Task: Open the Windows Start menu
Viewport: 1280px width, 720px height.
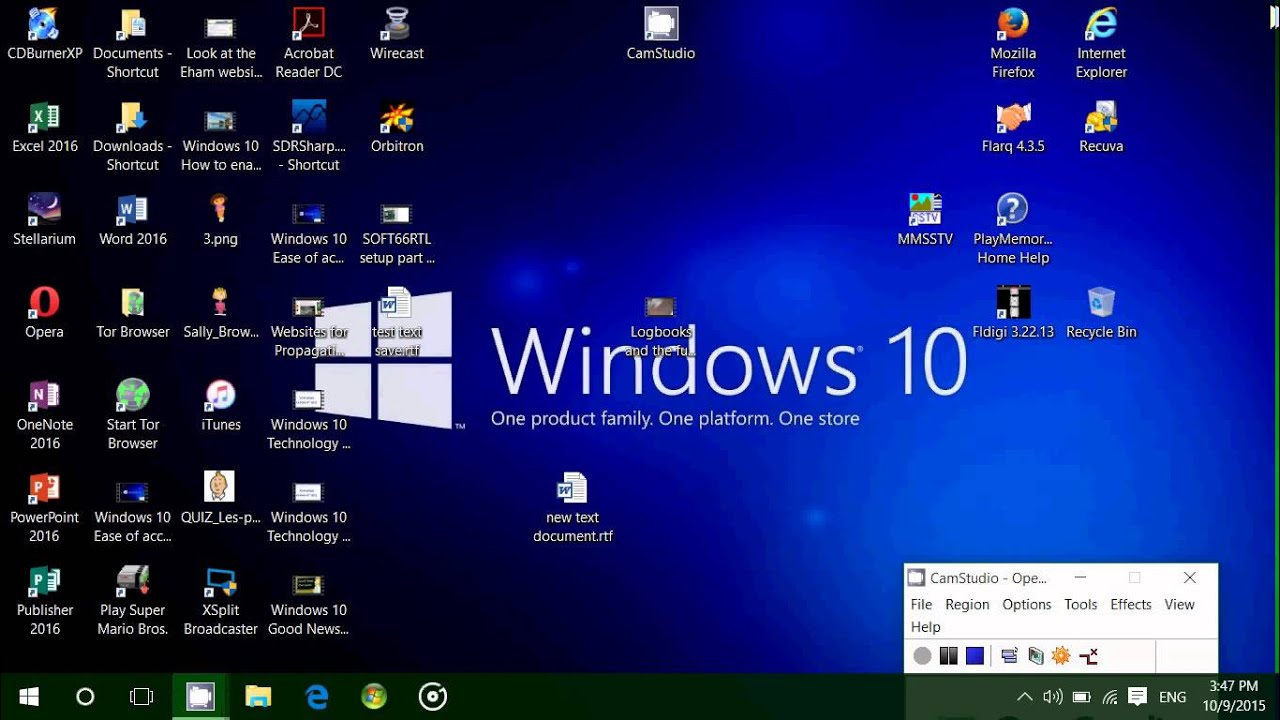Action: [28, 696]
